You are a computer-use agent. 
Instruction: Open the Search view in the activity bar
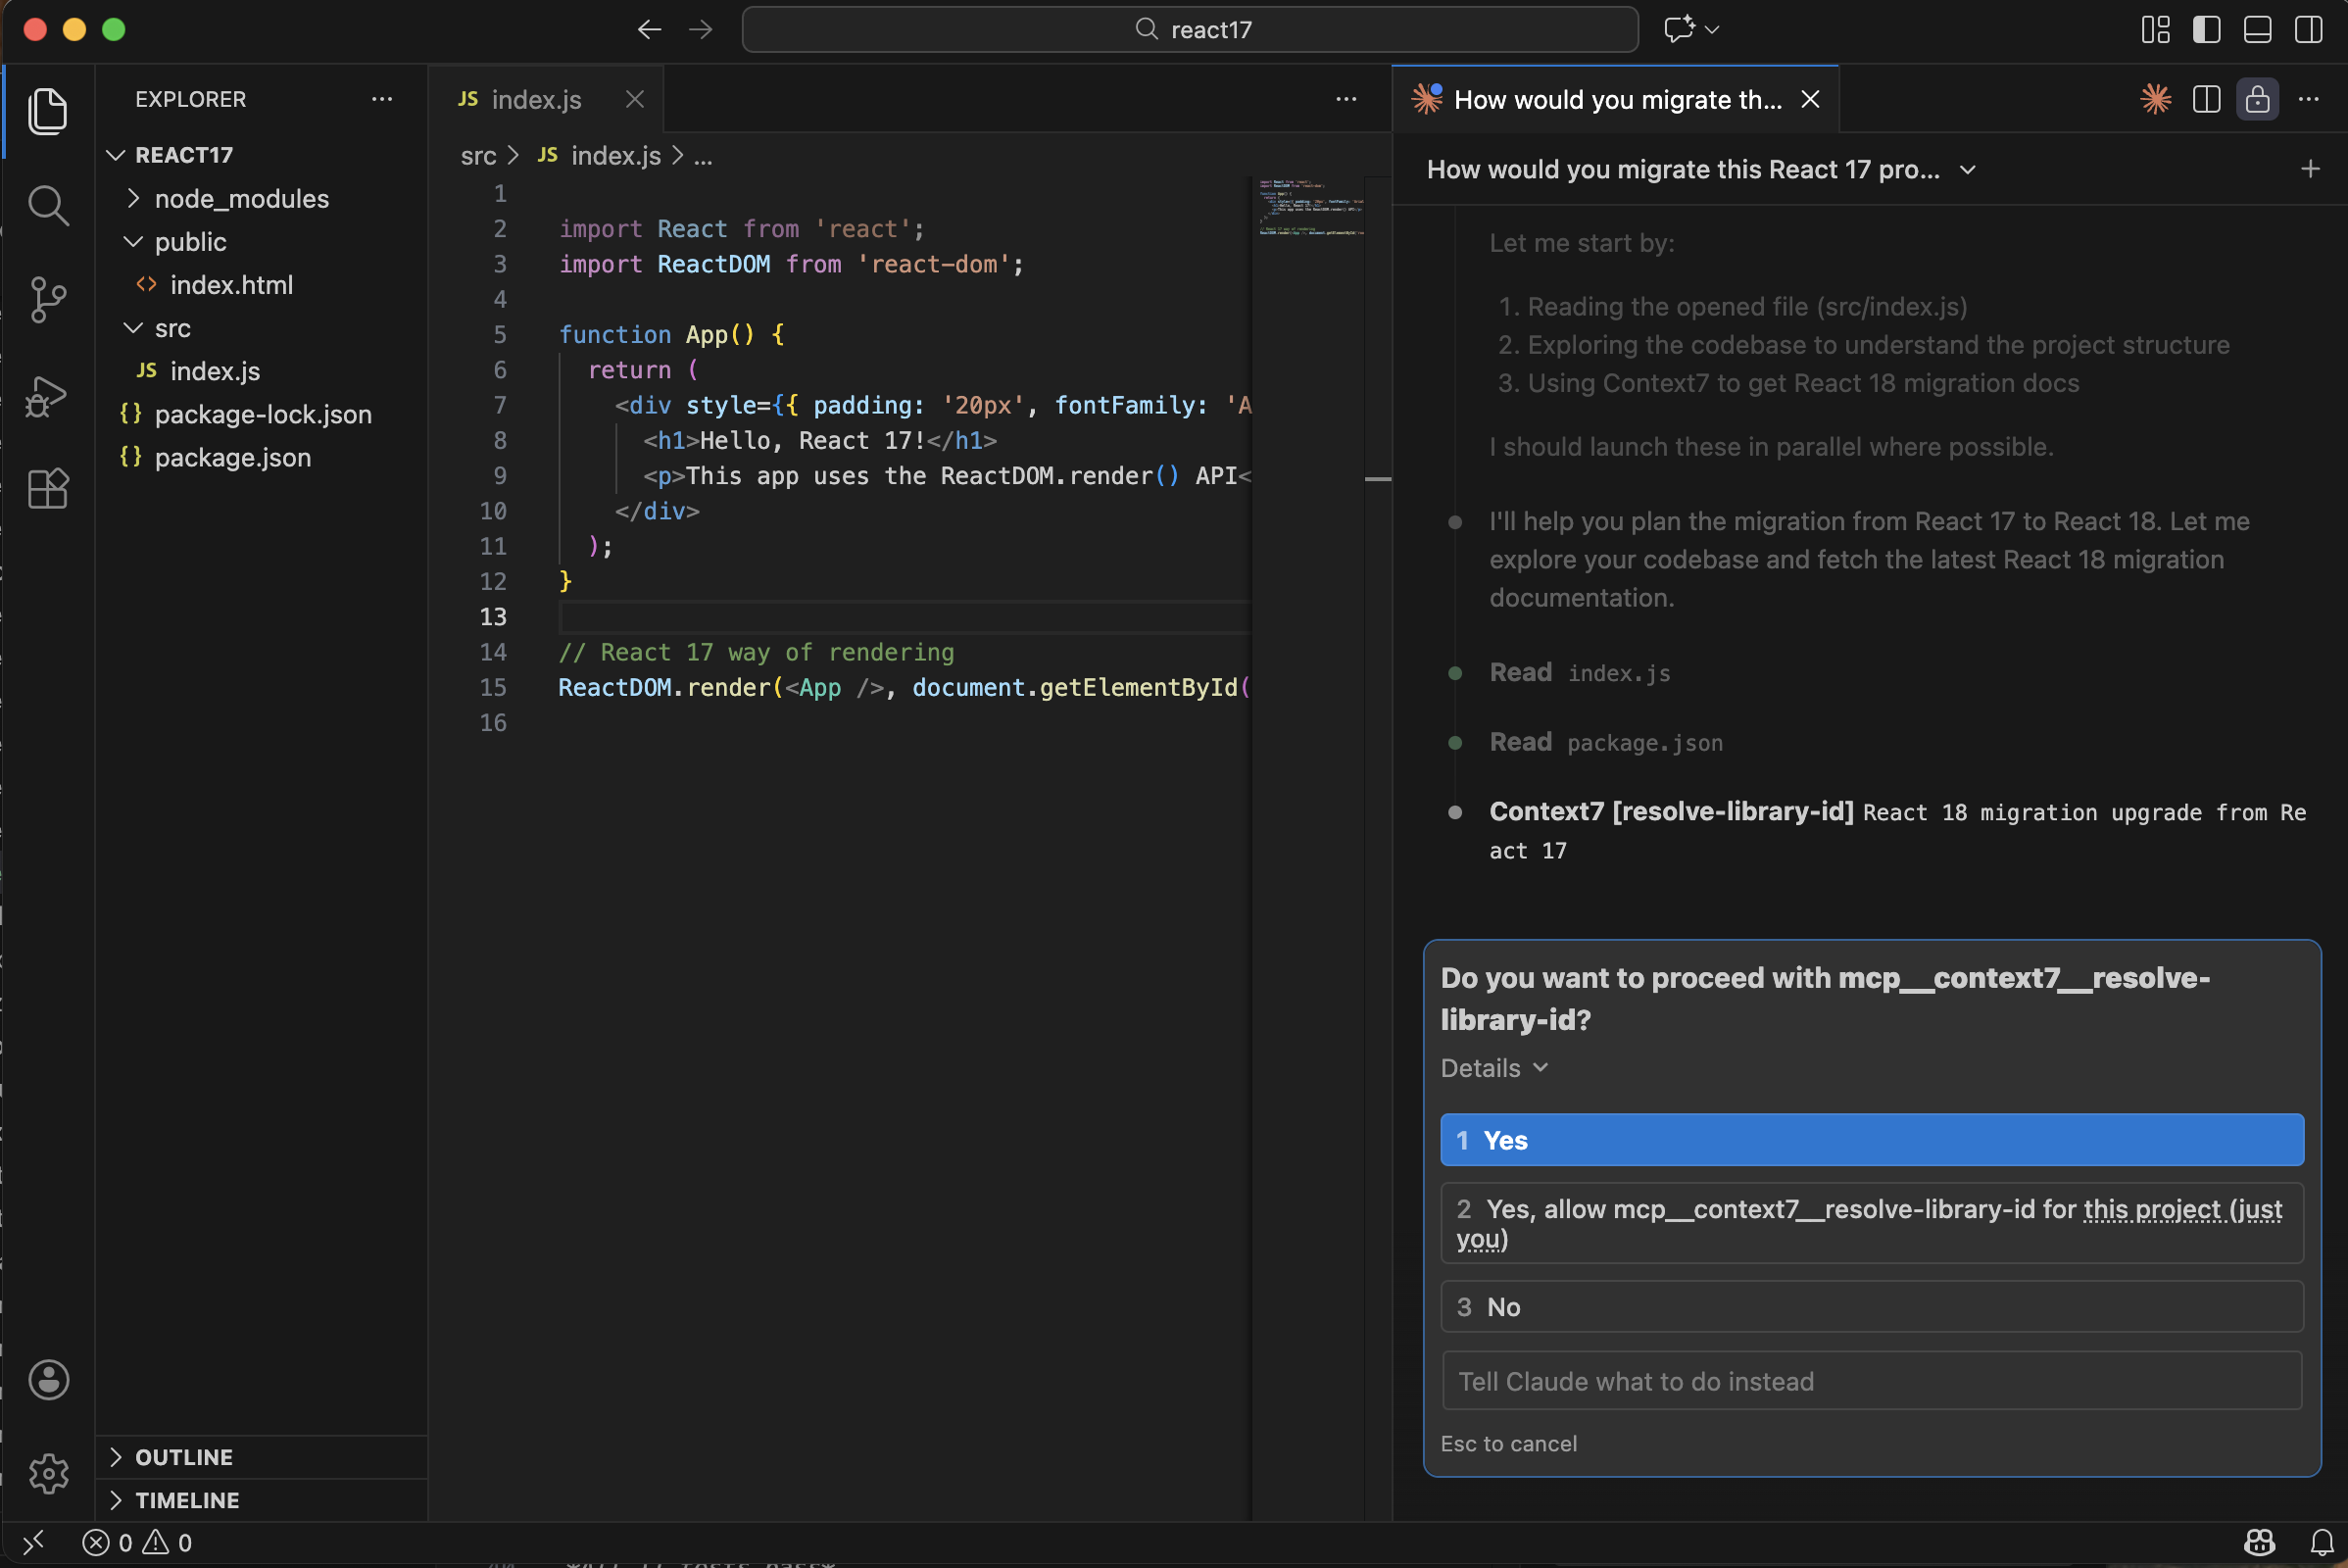click(x=47, y=206)
